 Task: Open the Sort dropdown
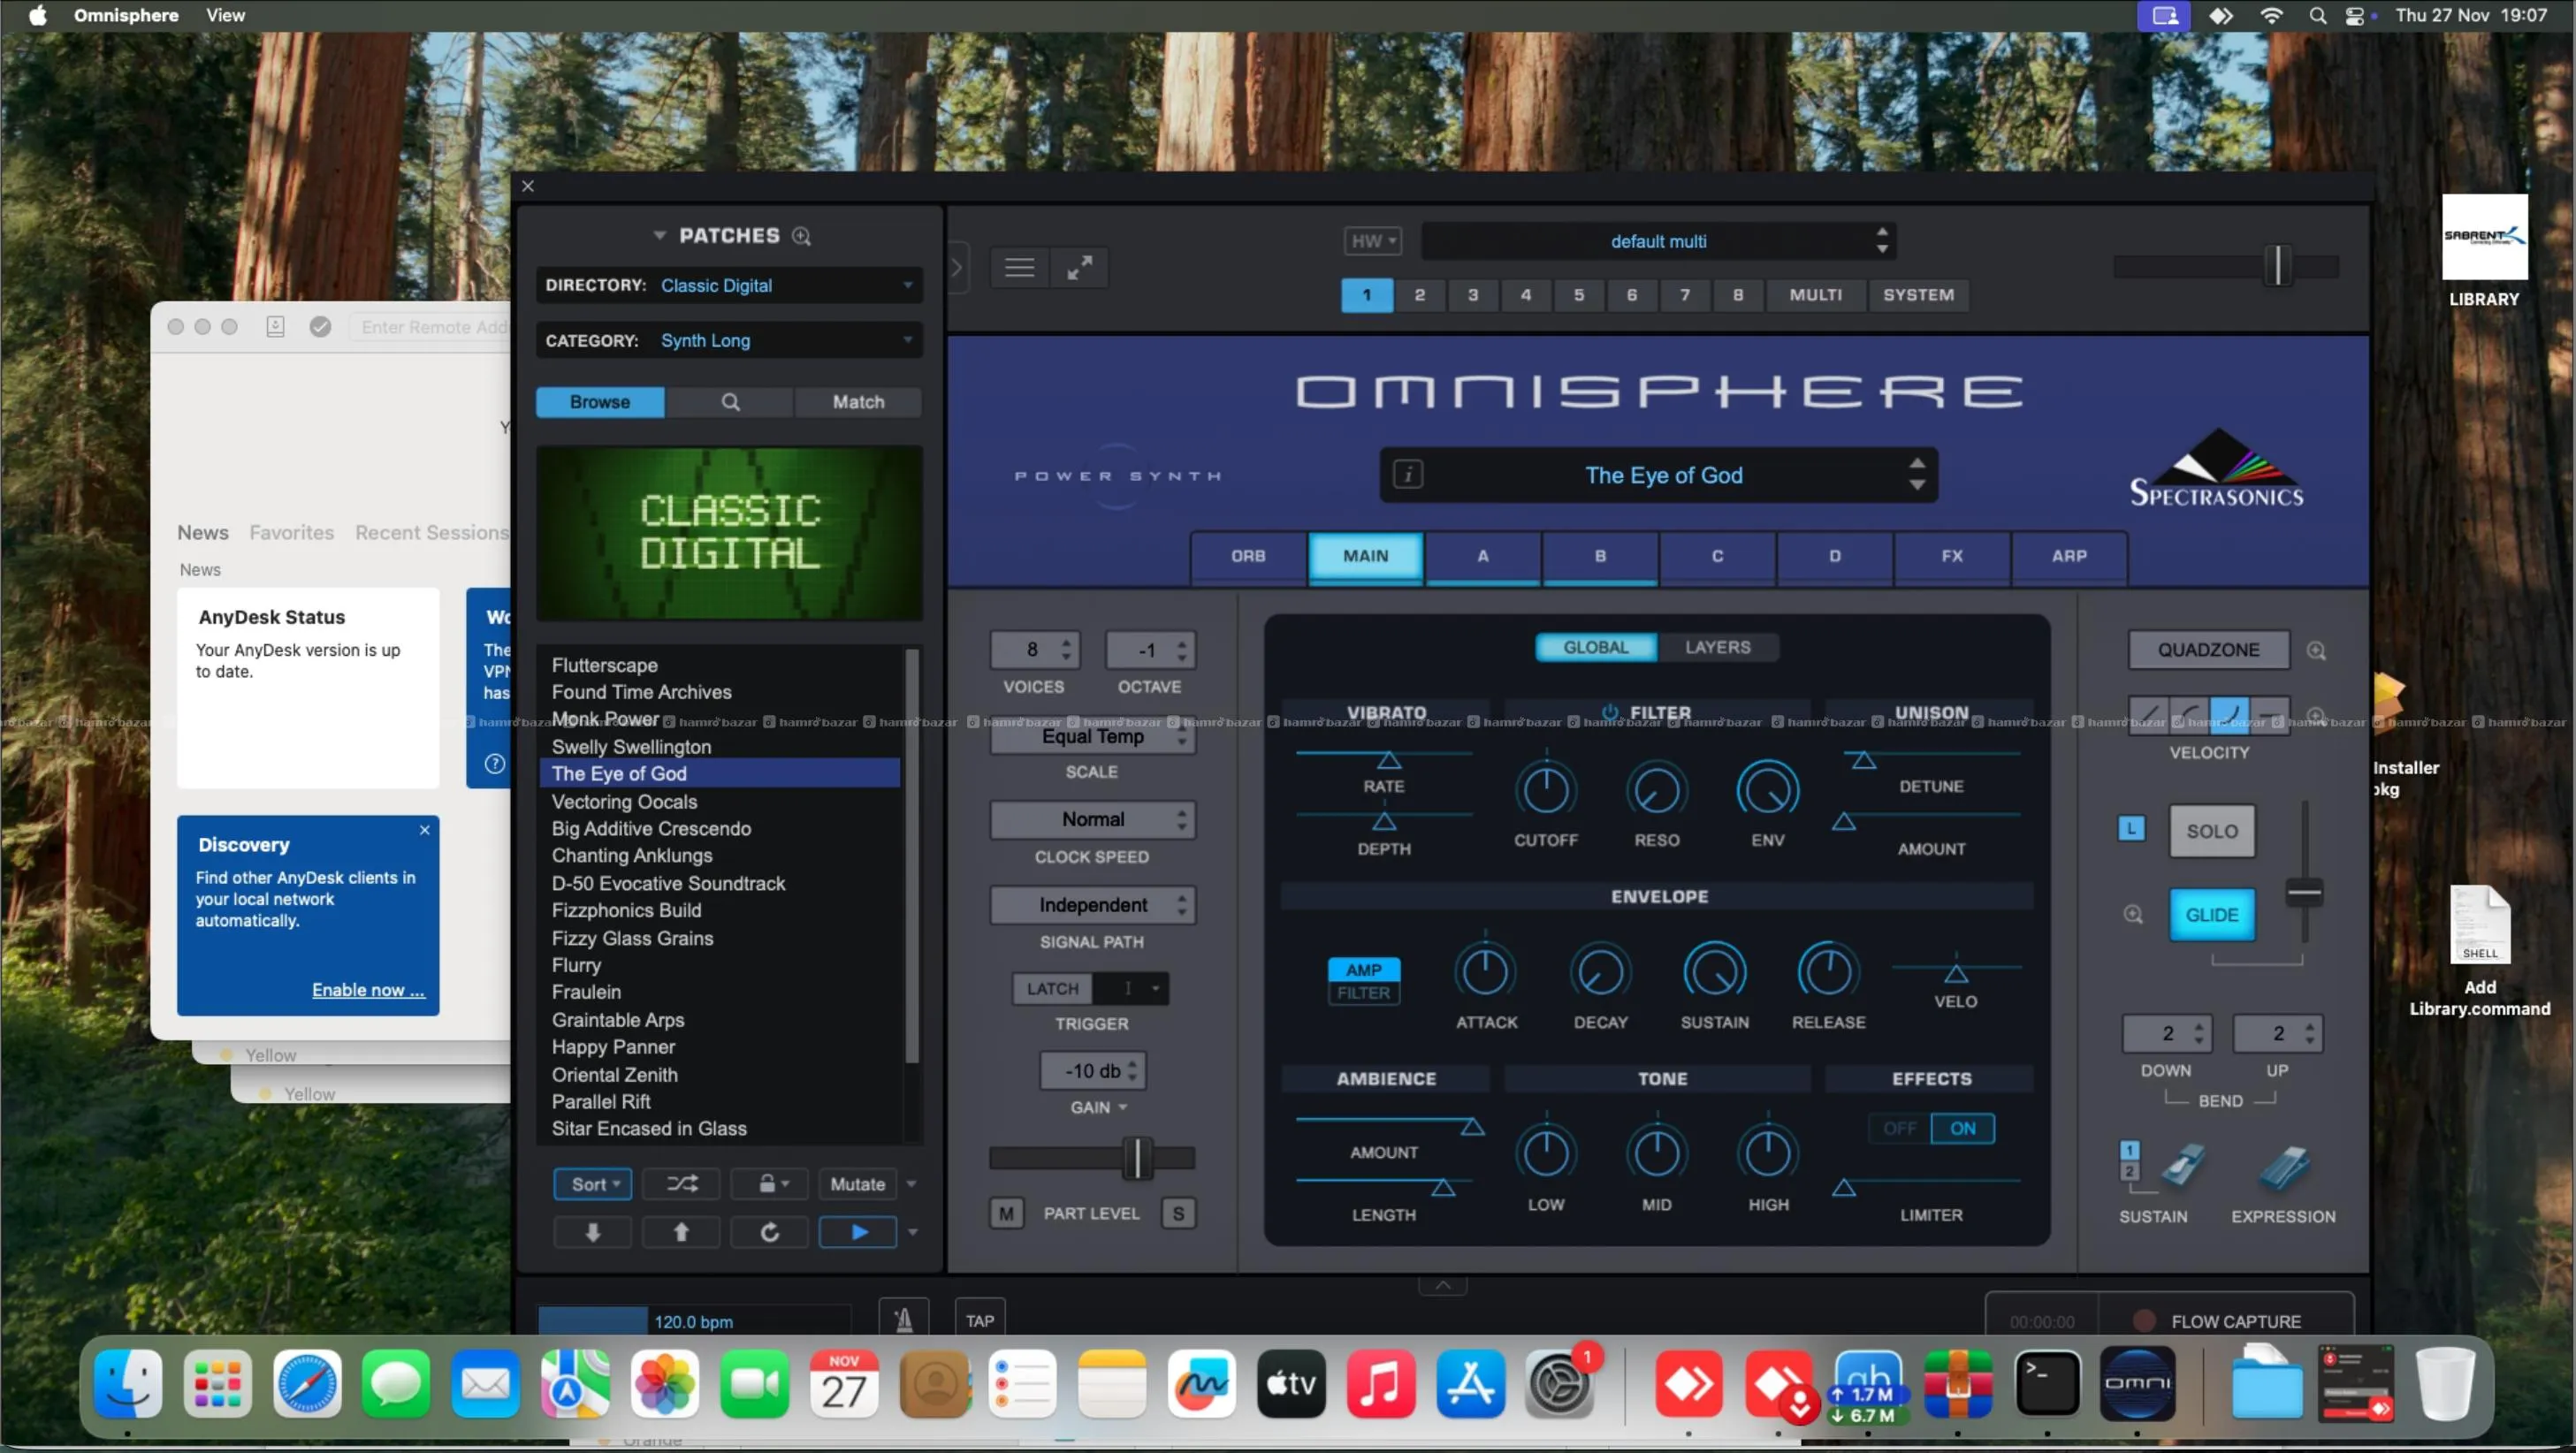[593, 1184]
